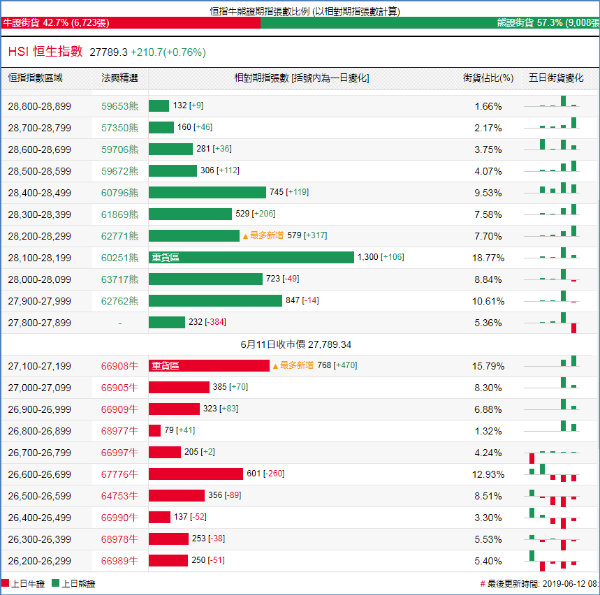Click the 27,100-27,199 range label
The image size is (600, 595).
pos(39,366)
